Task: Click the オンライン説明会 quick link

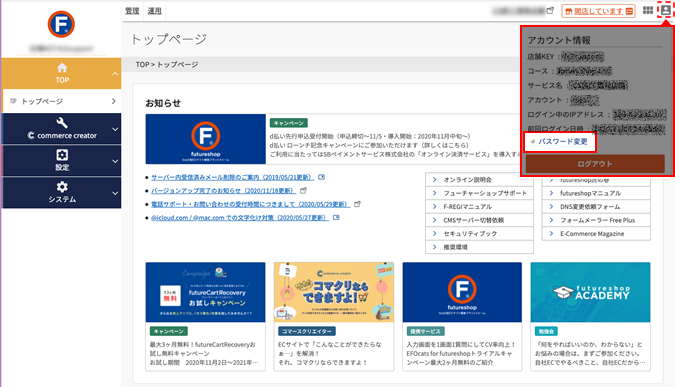Action: pyautogui.click(x=479, y=180)
